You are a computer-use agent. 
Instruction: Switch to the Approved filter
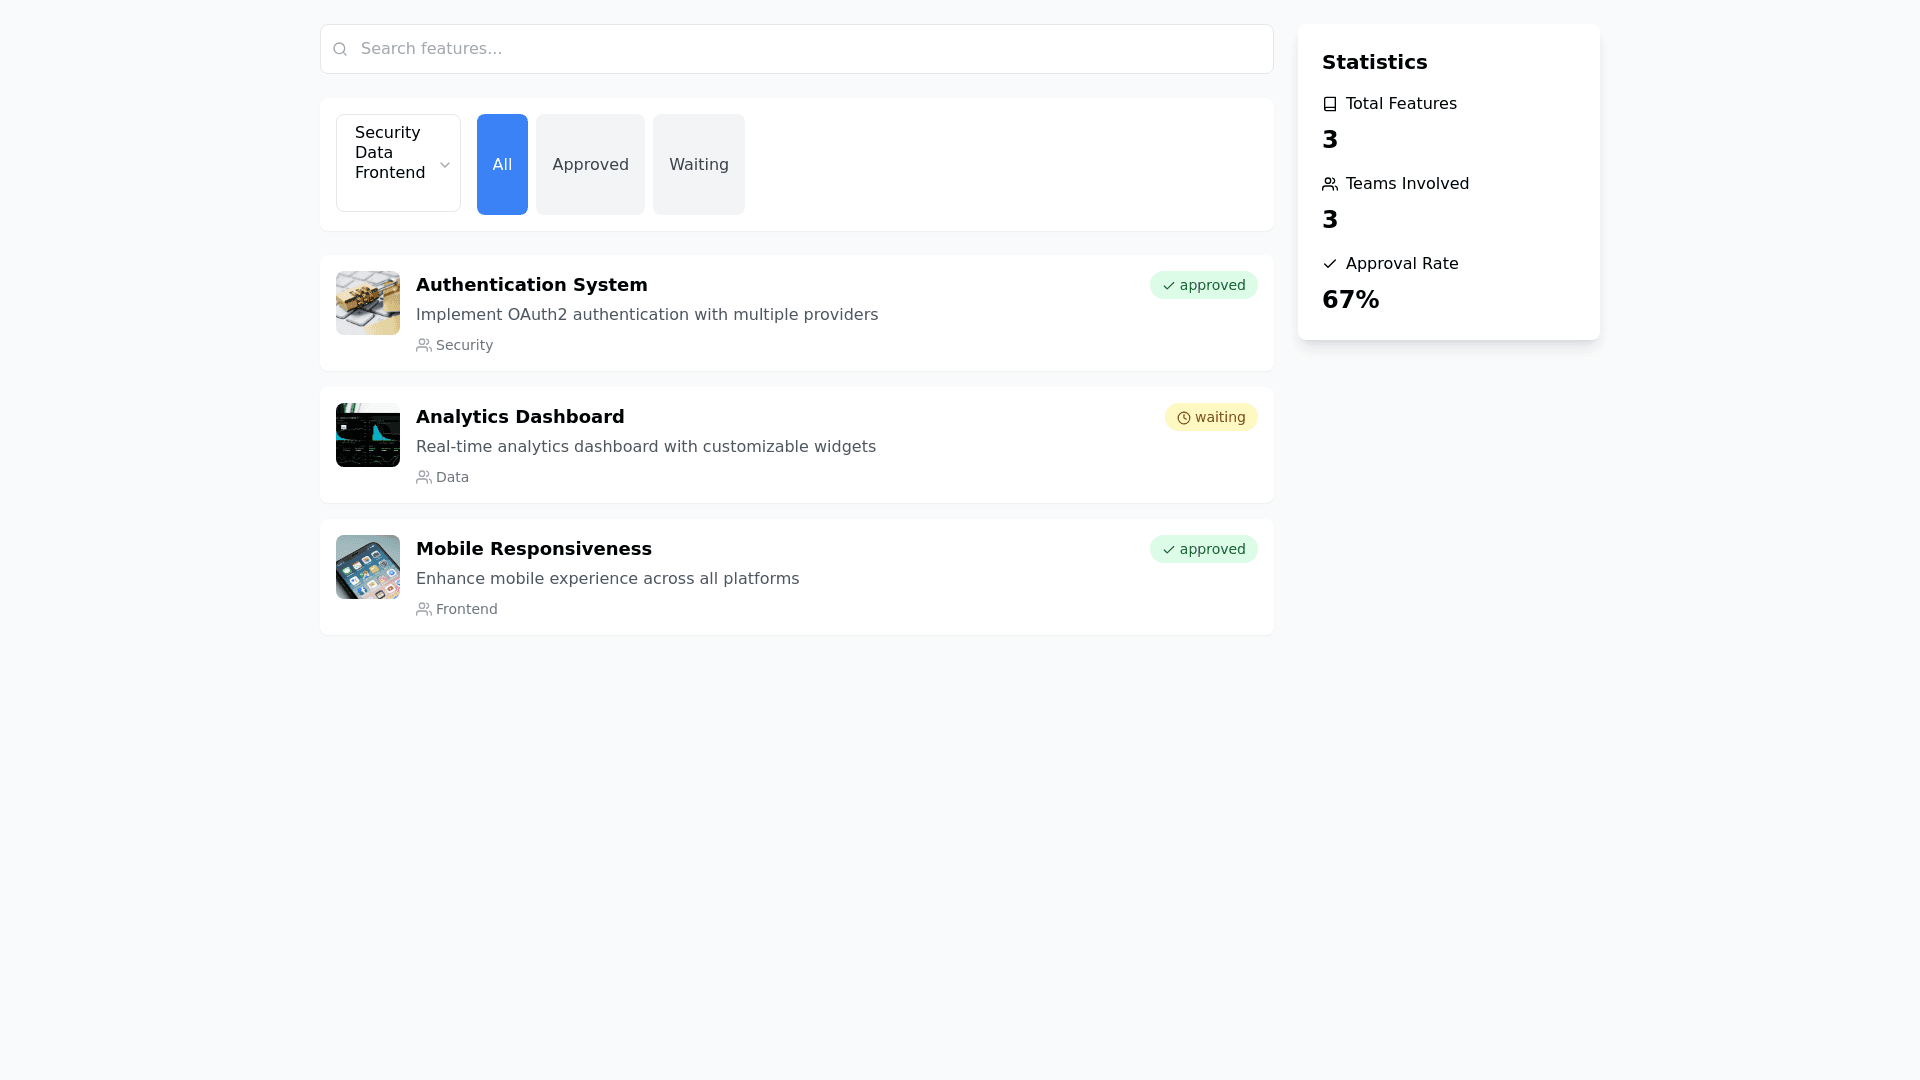[x=590, y=164]
